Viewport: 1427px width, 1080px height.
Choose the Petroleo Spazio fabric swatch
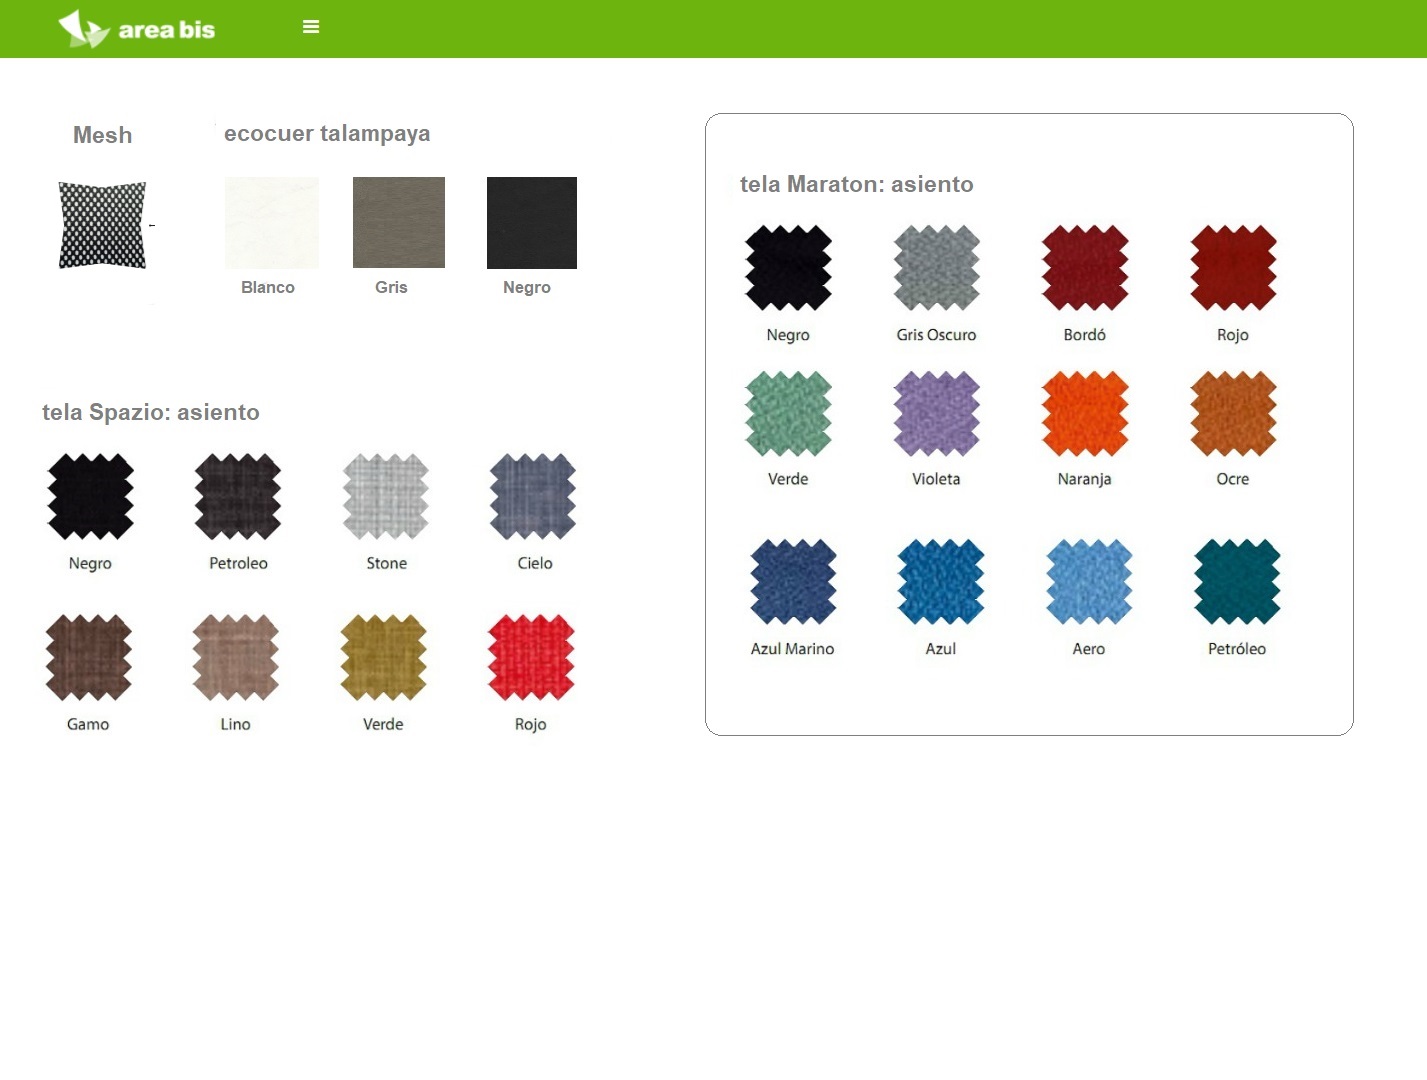pyautogui.click(x=238, y=497)
